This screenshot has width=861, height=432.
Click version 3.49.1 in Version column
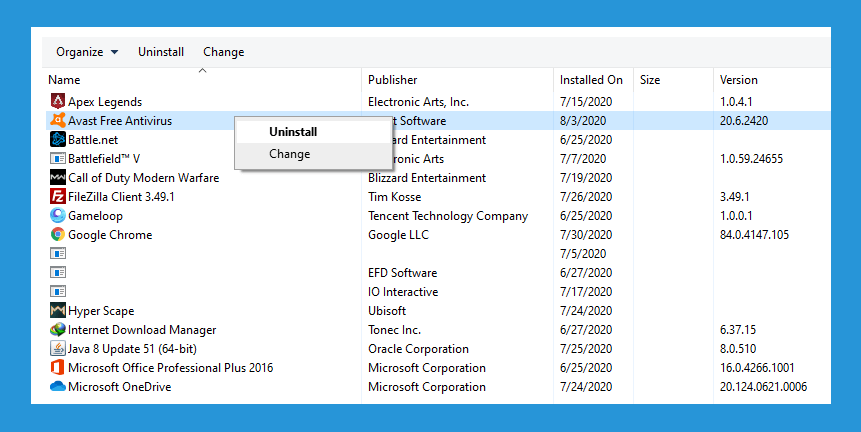734,197
